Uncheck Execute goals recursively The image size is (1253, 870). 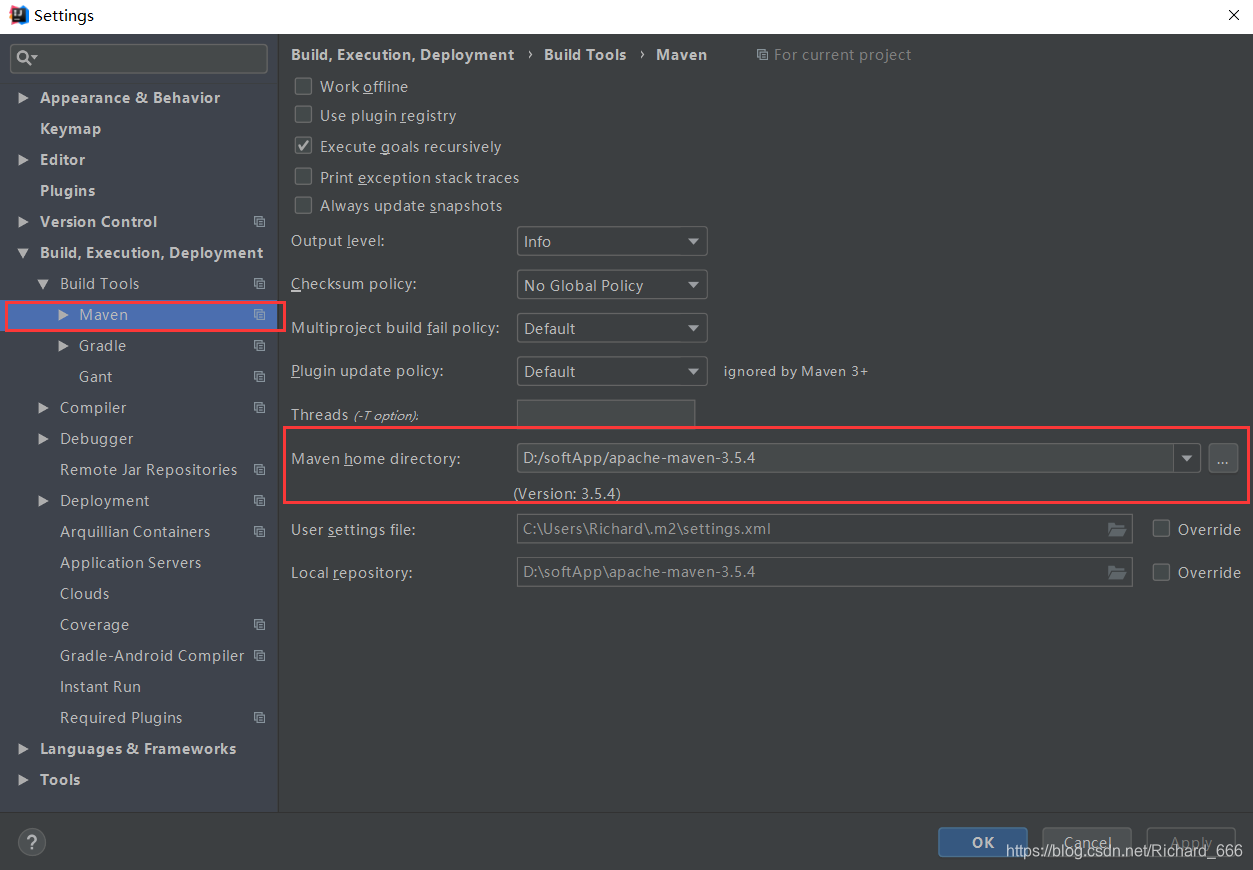click(303, 146)
